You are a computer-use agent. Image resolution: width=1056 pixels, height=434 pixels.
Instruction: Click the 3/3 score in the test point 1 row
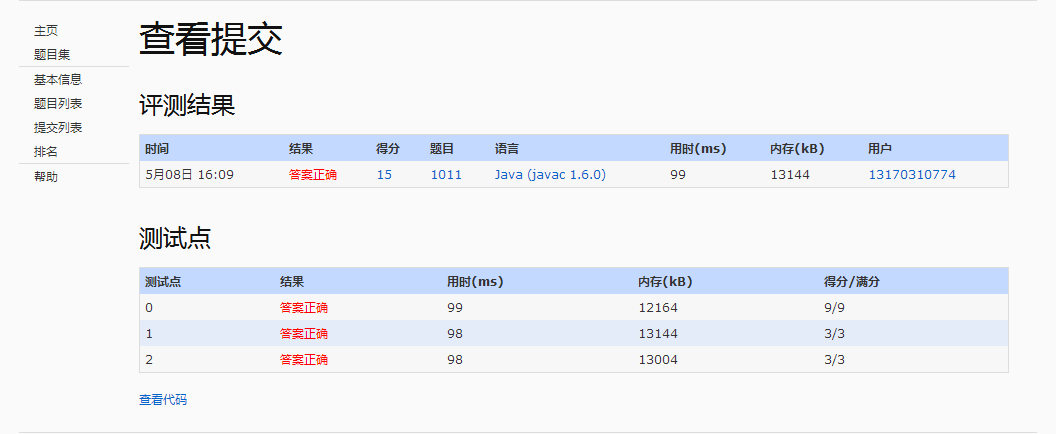pos(834,334)
